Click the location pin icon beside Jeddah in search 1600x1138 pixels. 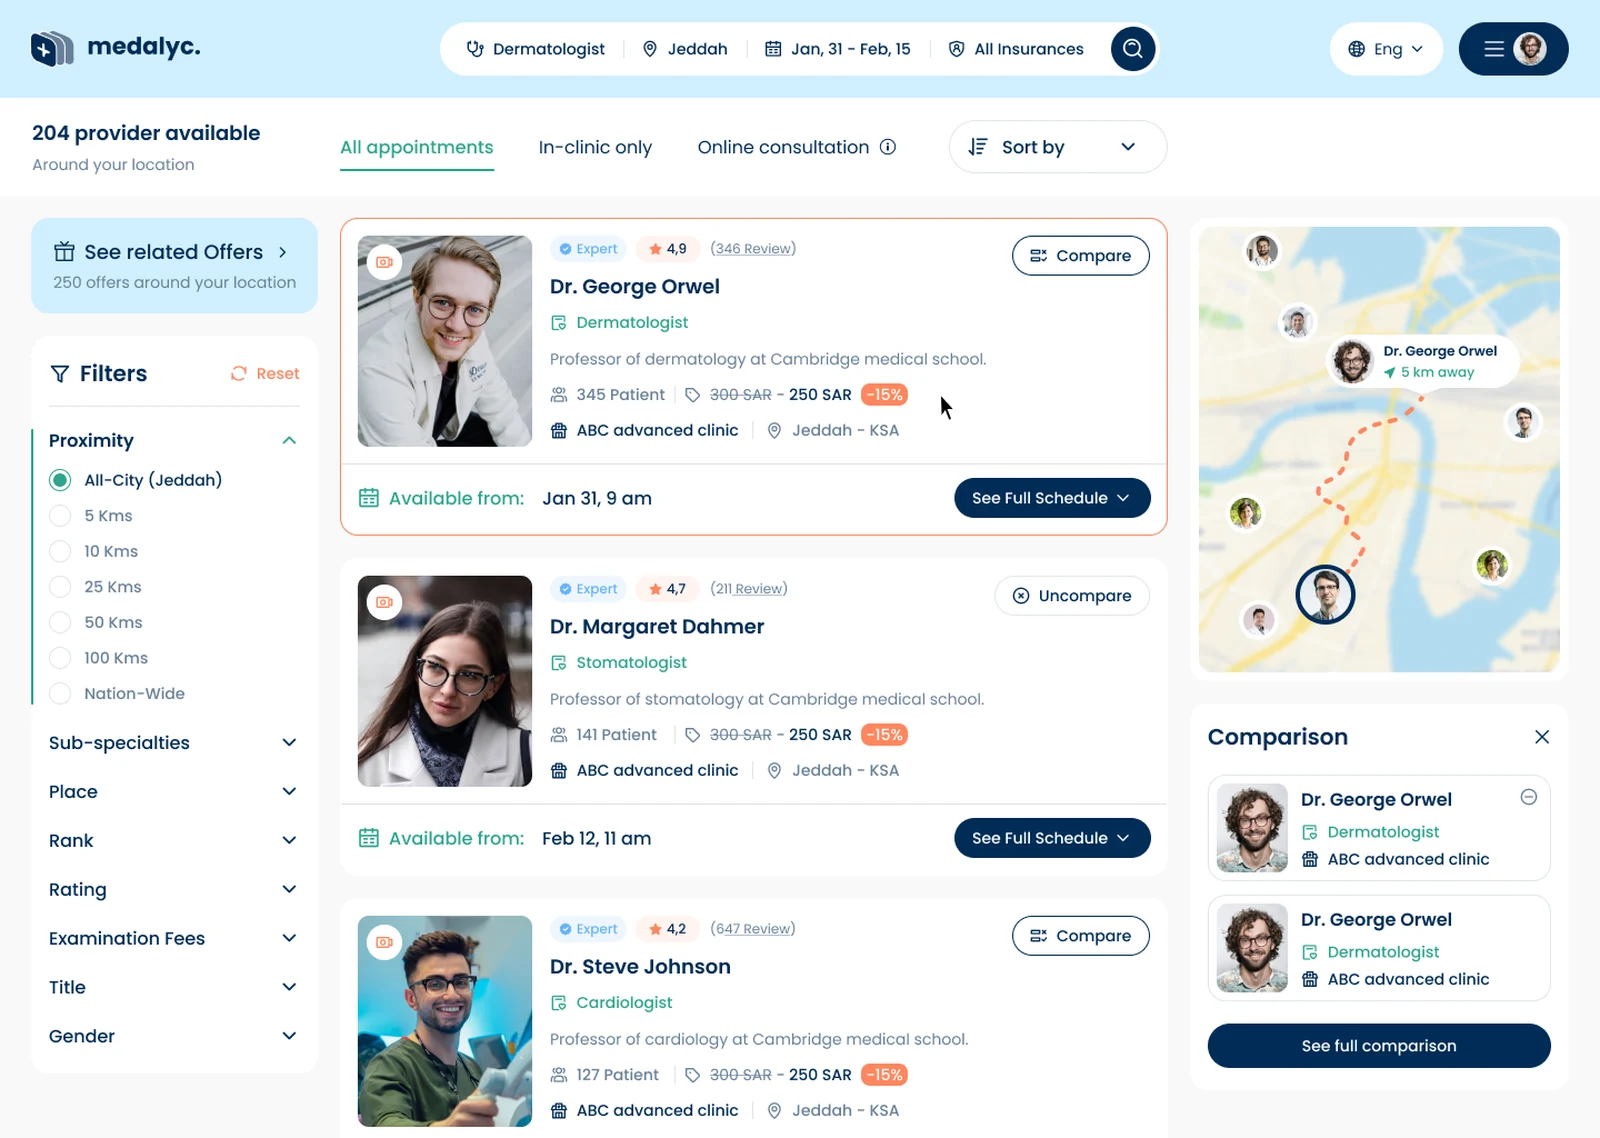pos(650,49)
